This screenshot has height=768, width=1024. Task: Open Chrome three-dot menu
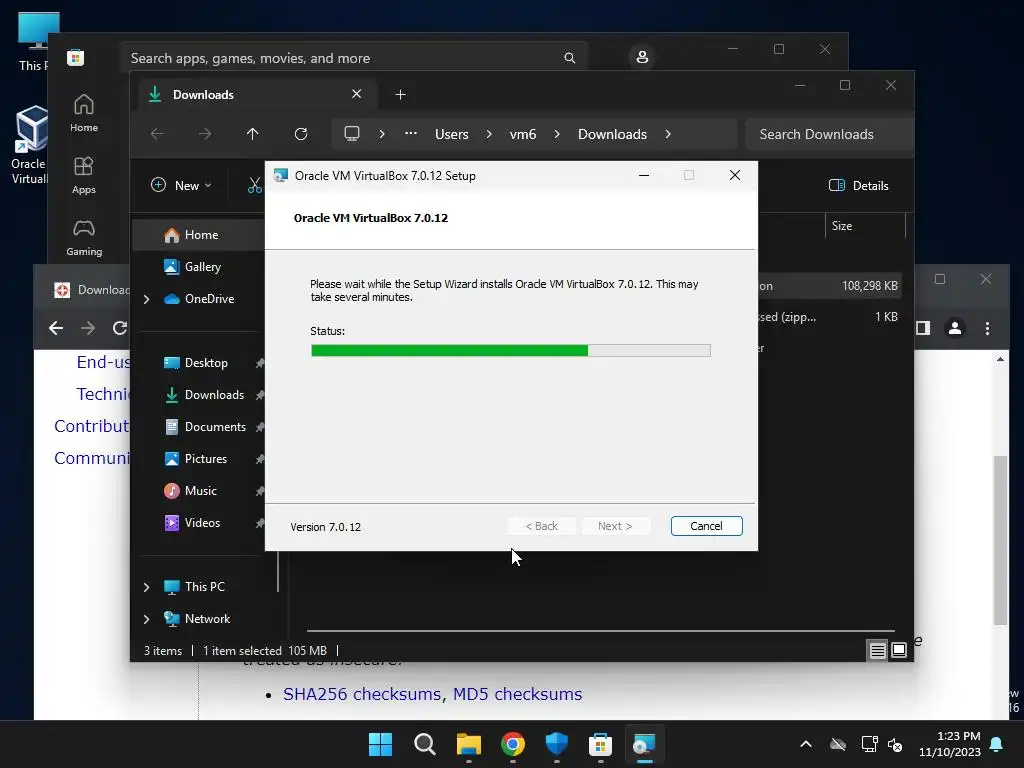[x=987, y=328]
